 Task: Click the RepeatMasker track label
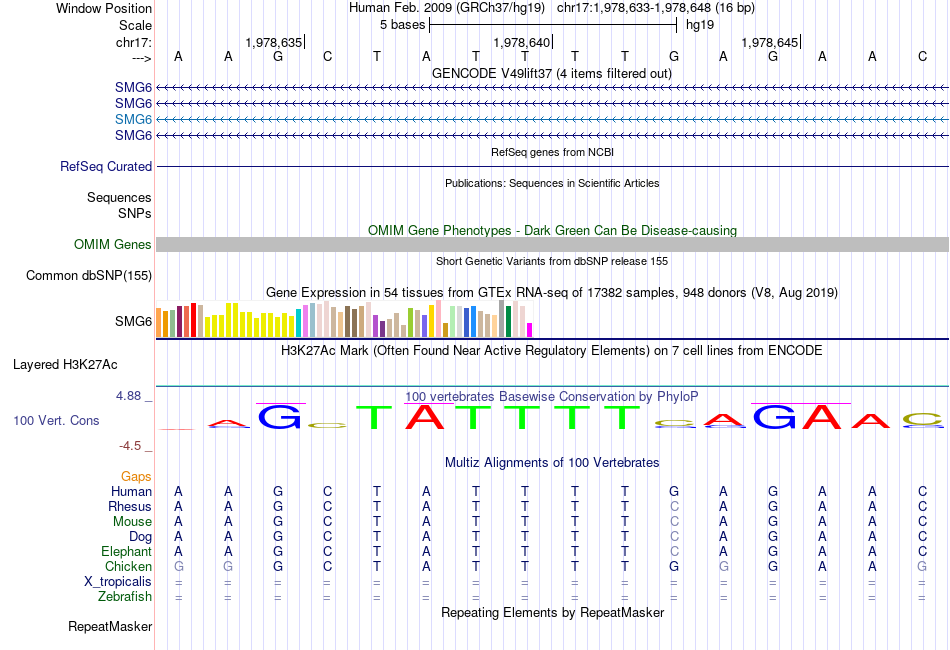[110, 627]
